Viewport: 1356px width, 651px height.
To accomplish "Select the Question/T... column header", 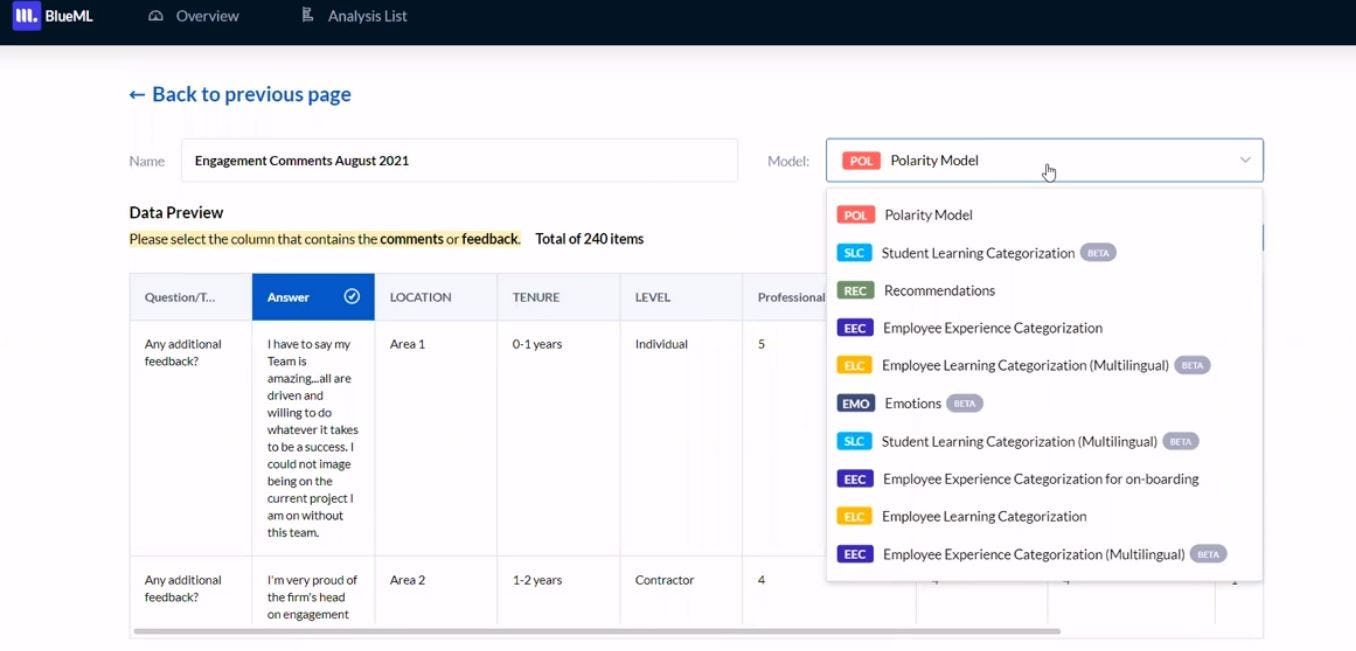I will pos(190,297).
